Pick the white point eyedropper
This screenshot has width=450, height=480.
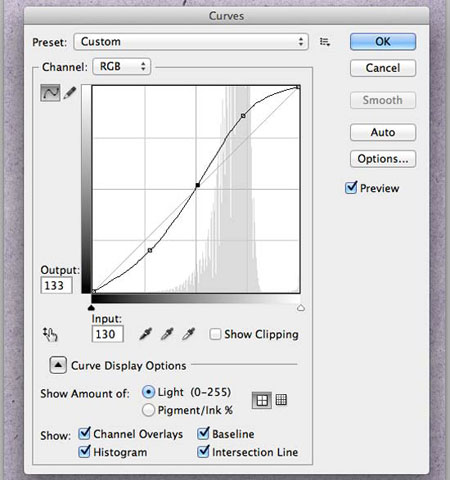[x=189, y=334]
